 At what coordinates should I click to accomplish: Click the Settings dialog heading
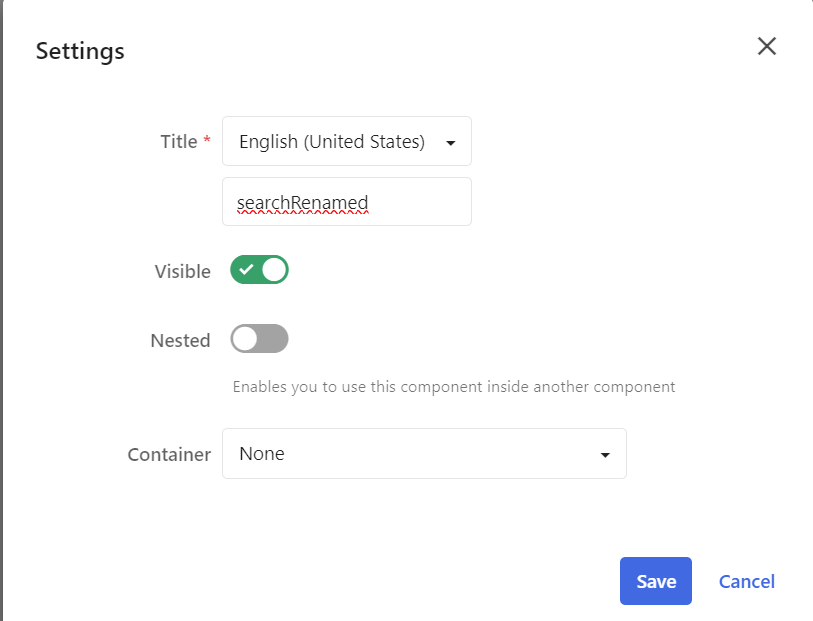pyautogui.click(x=80, y=51)
